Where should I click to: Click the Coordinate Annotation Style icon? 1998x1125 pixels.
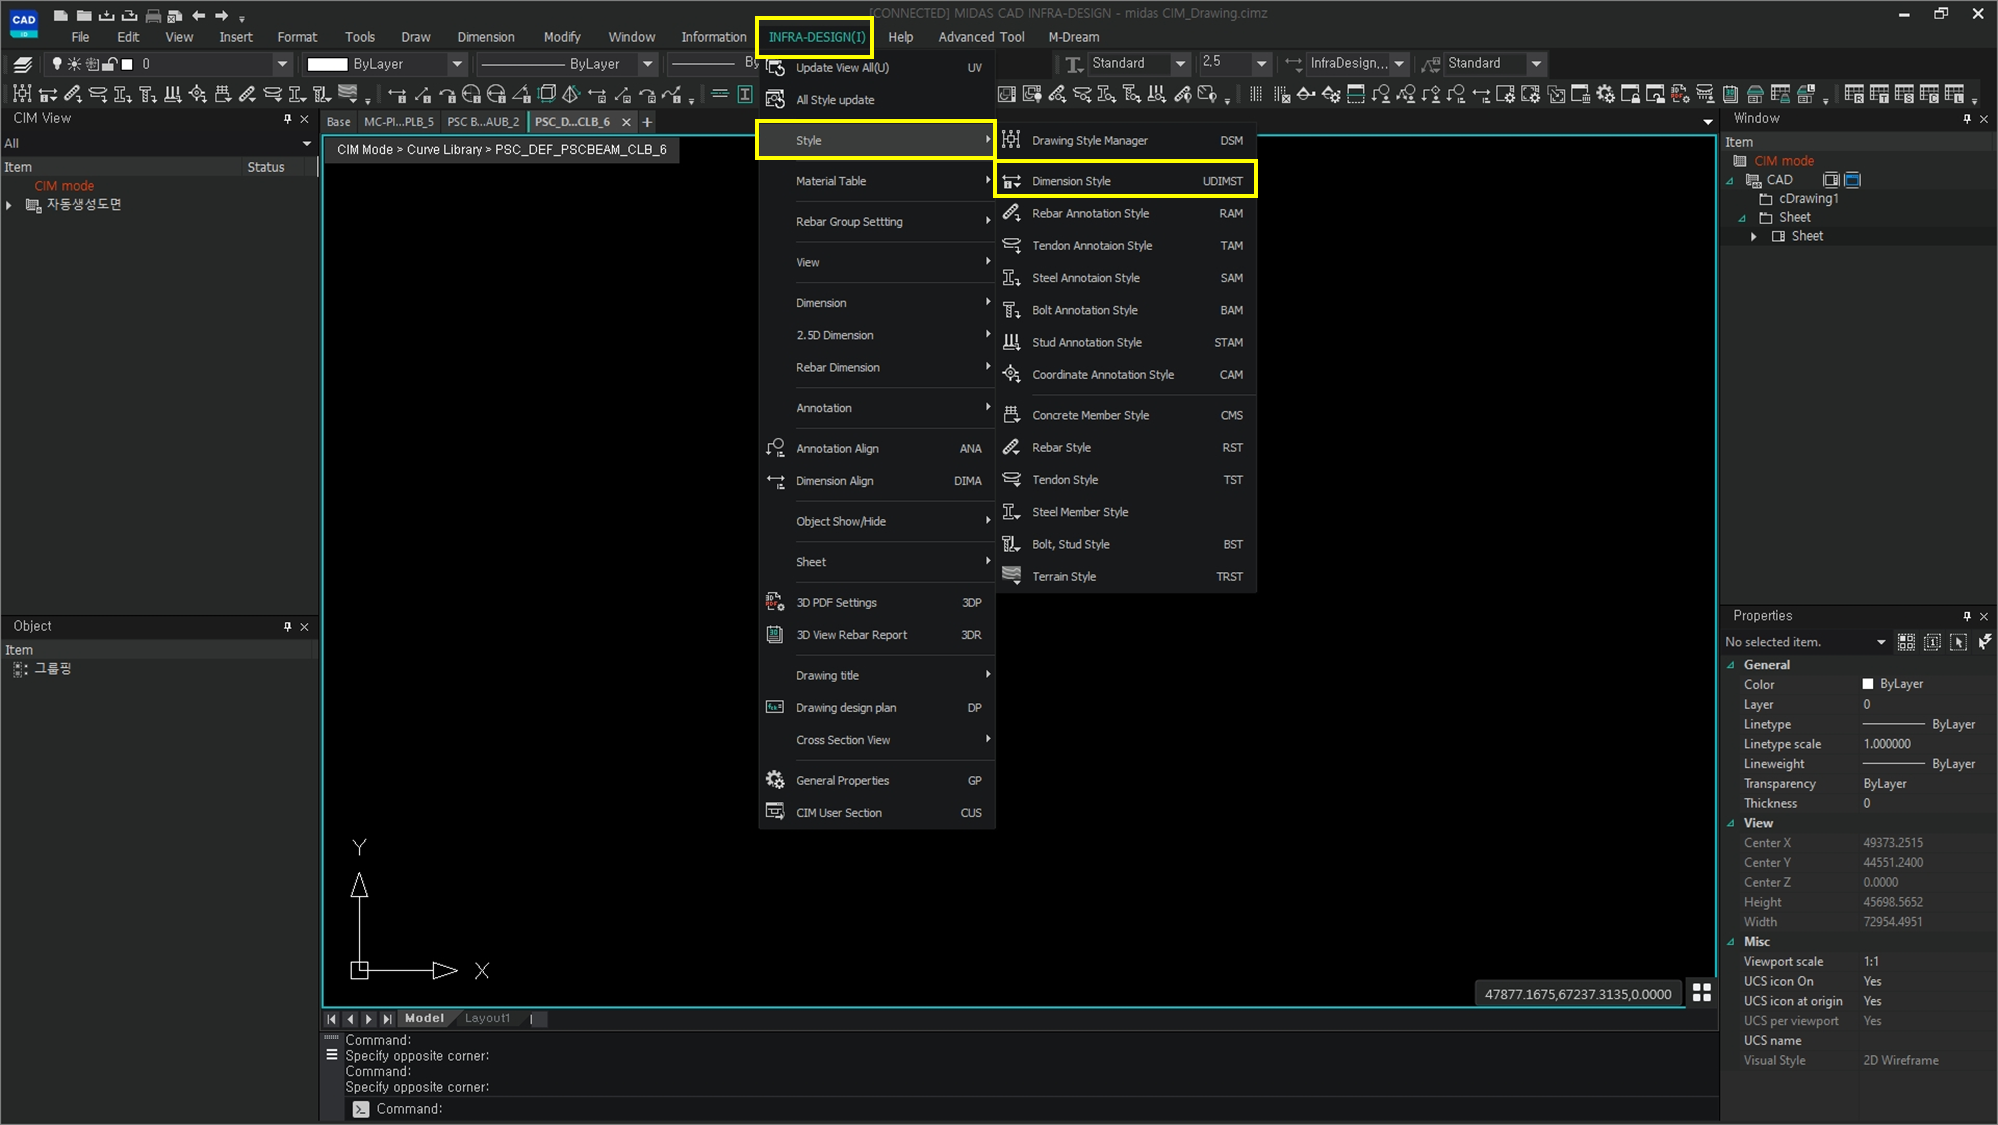pos(1012,374)
